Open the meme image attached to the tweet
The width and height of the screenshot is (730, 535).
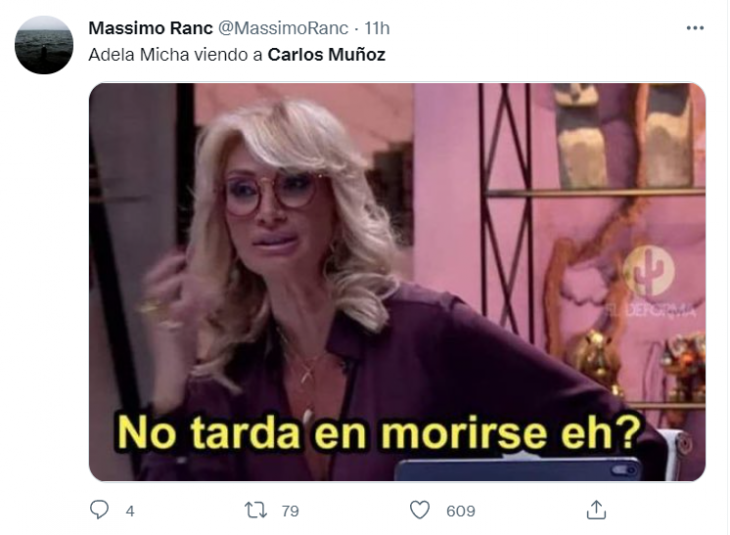click(x=397, y=282)
